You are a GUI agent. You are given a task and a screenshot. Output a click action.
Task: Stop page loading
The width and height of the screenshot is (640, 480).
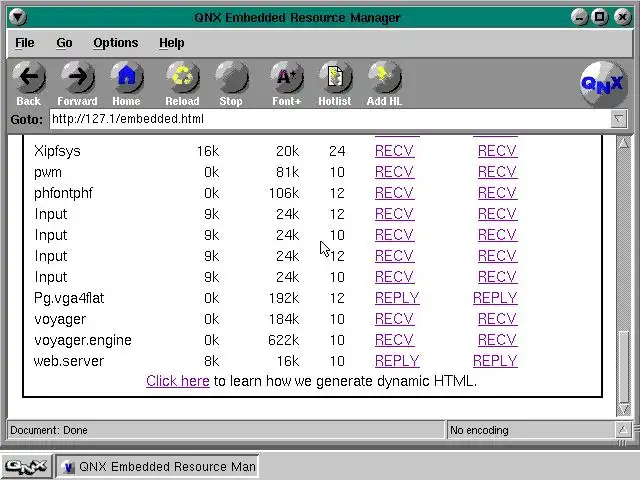pyautogui.click(x=231, y=84)
